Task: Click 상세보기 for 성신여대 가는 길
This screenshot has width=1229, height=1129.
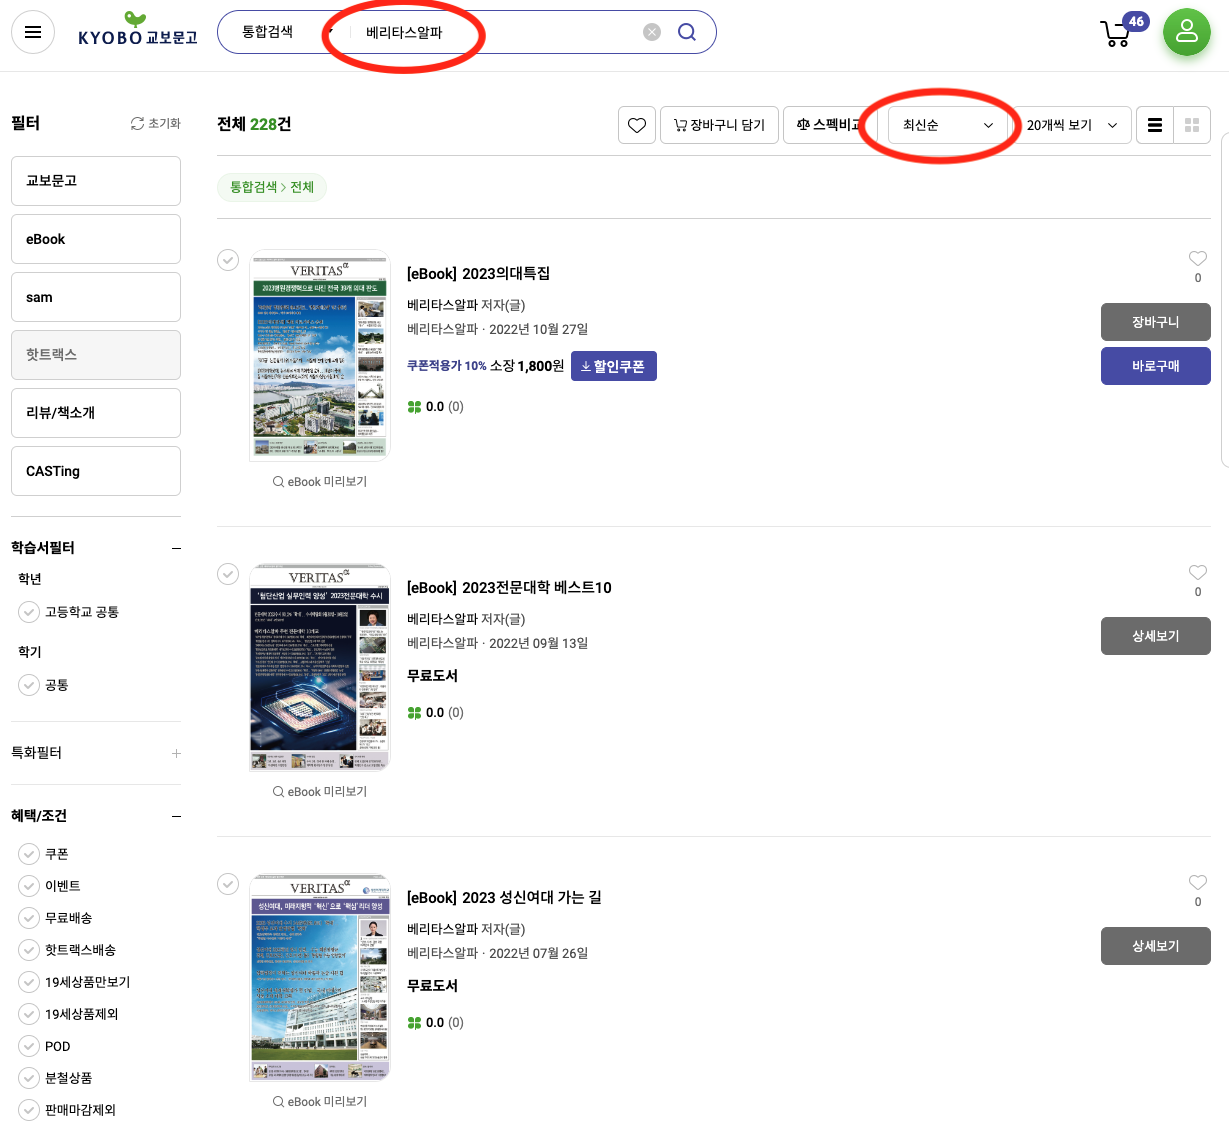Action: coord(1156,946)
